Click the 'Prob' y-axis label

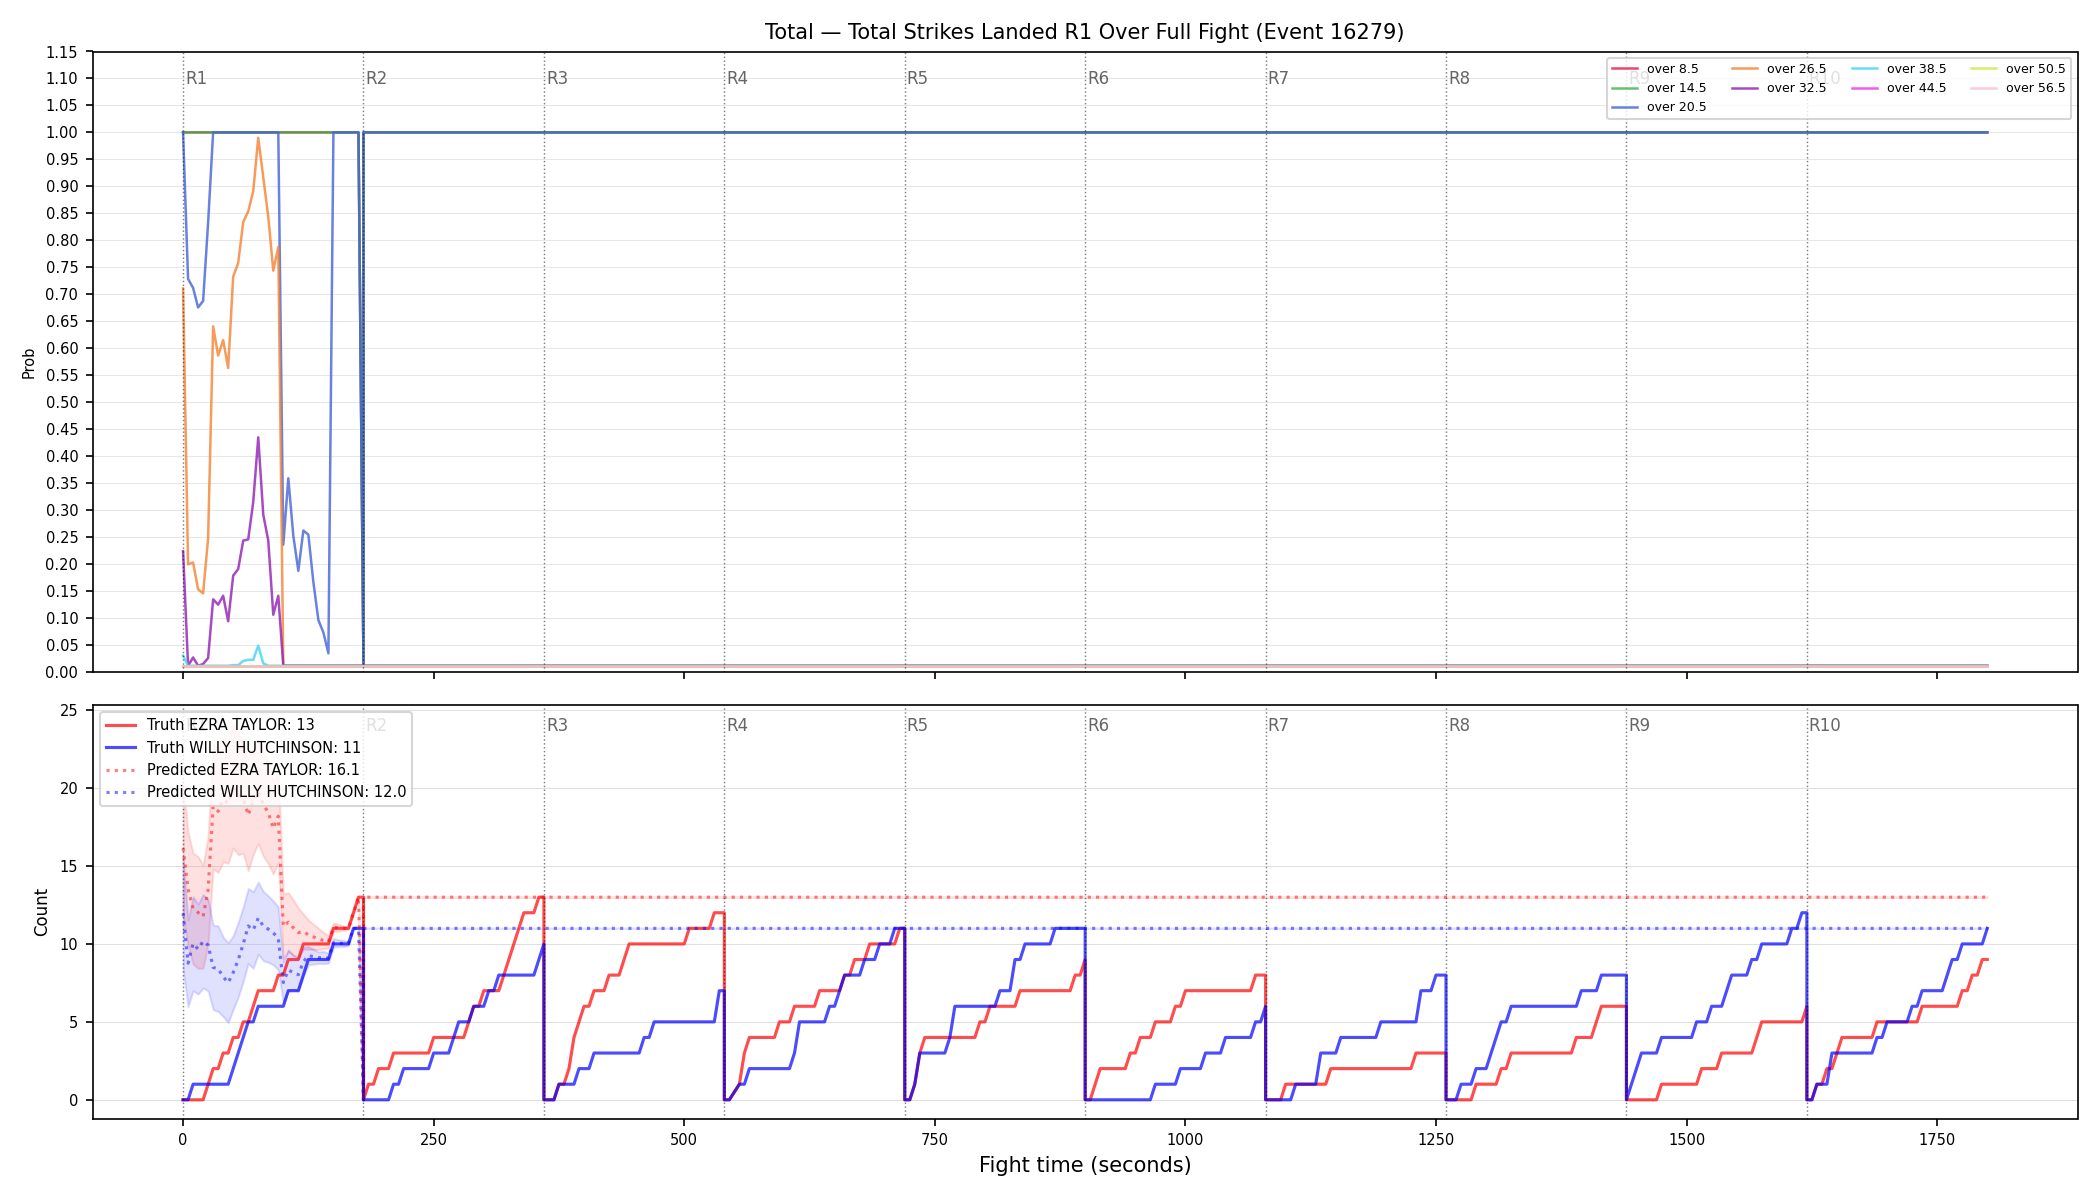28,363
